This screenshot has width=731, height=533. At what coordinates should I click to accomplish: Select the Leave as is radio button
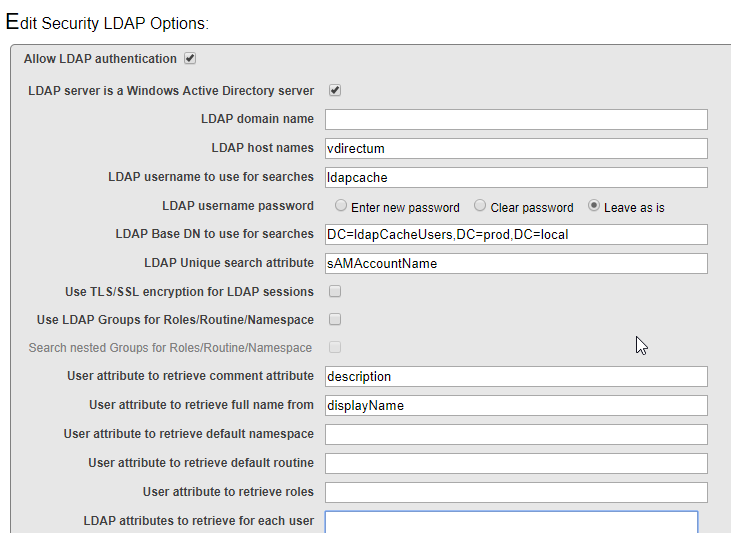(x=593, y=206)
